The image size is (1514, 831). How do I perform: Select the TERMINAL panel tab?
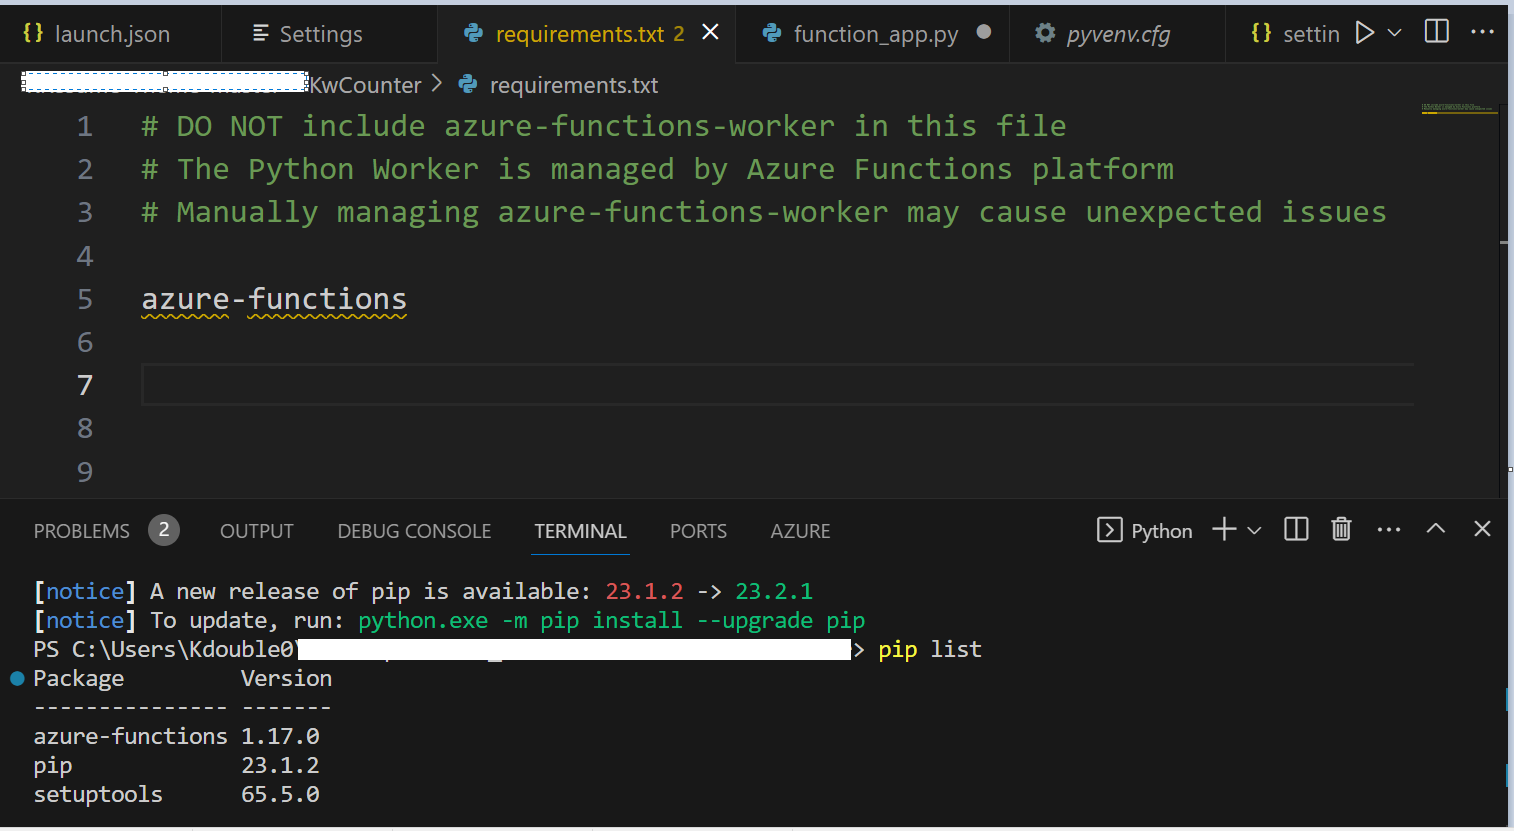tap(580, 531)
